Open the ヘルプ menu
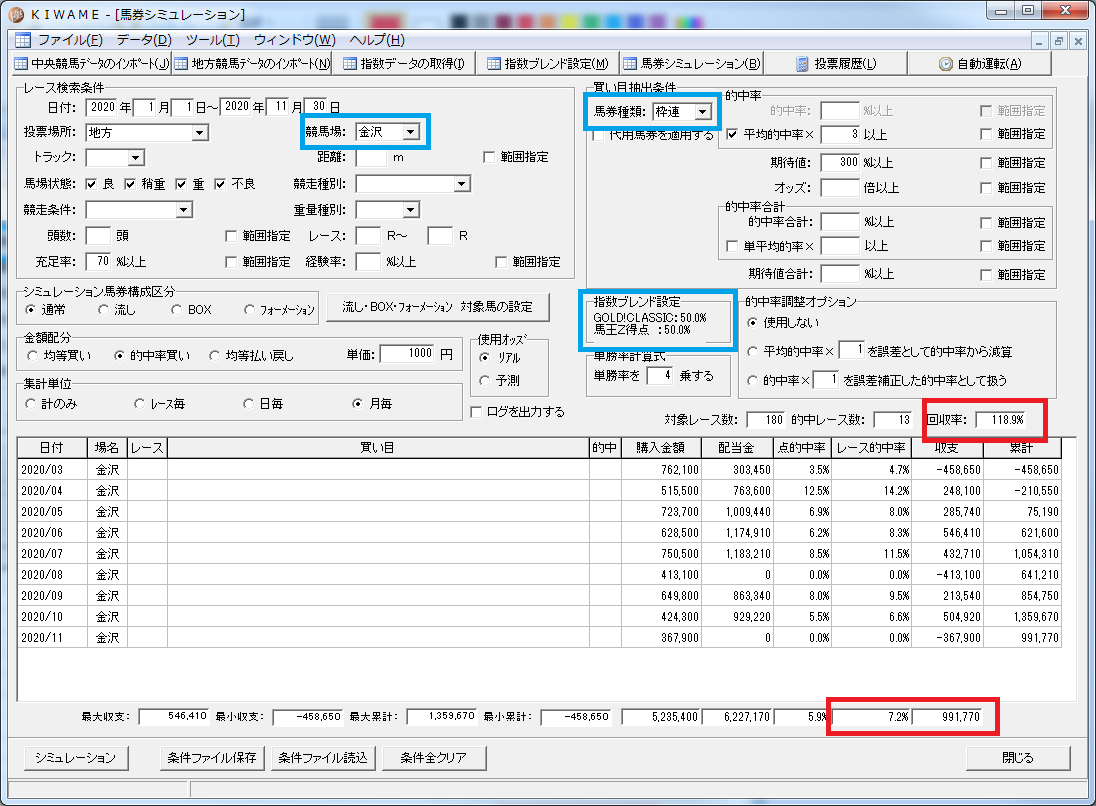The width and height of the screenshot is (1096, 806). pos(377,40)
